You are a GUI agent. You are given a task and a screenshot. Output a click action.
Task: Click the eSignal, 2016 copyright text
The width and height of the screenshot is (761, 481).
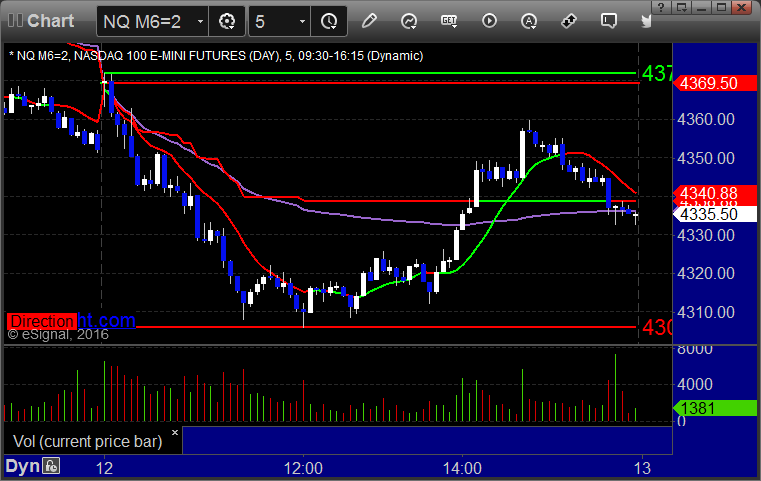(58, 334)
